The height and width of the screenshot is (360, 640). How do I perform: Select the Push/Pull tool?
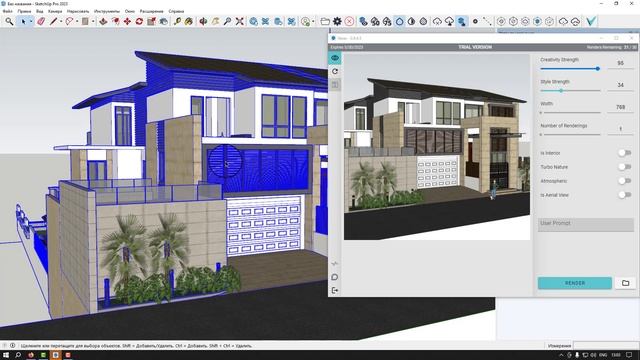pyautogui.click(x=103, y=21)
